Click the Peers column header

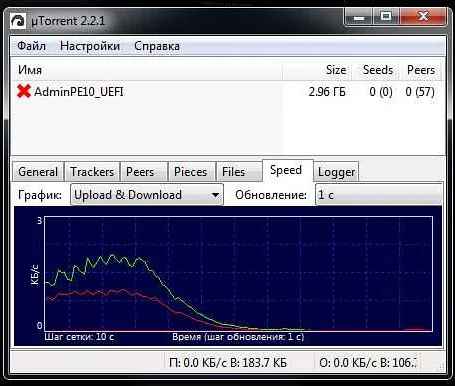(420, 70)
